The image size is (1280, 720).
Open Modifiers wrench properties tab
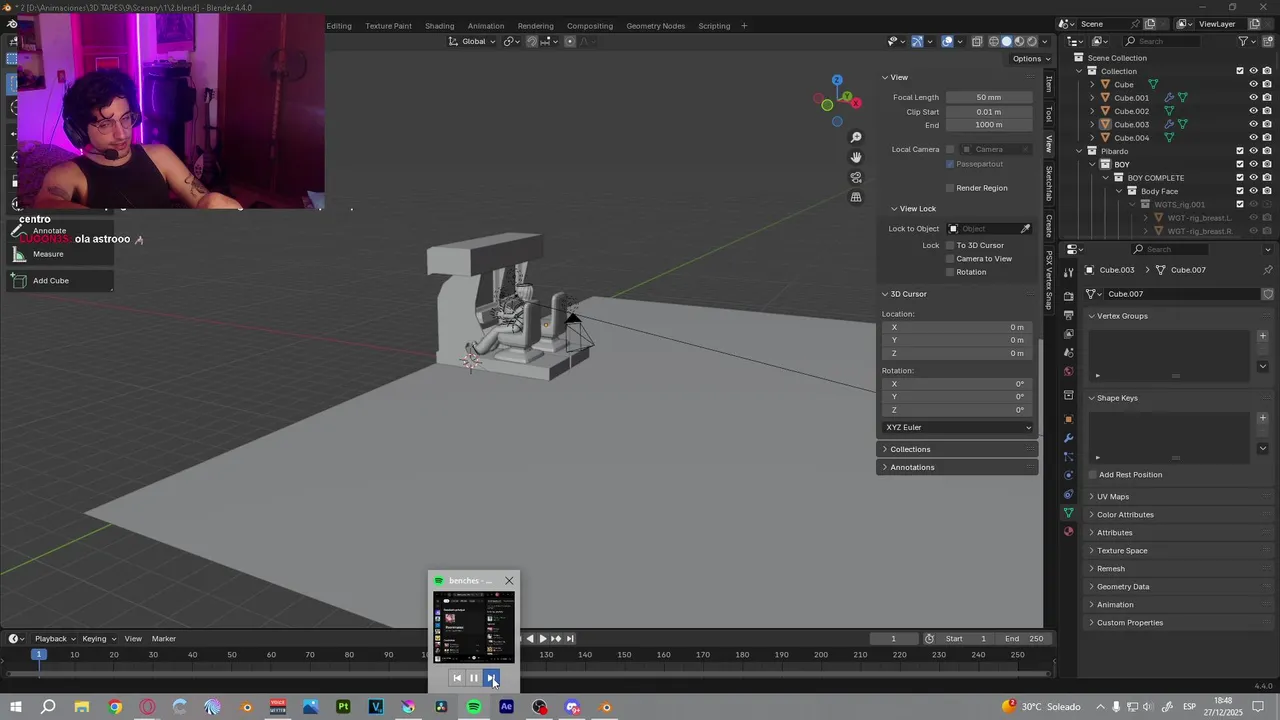click(1069, 438)
